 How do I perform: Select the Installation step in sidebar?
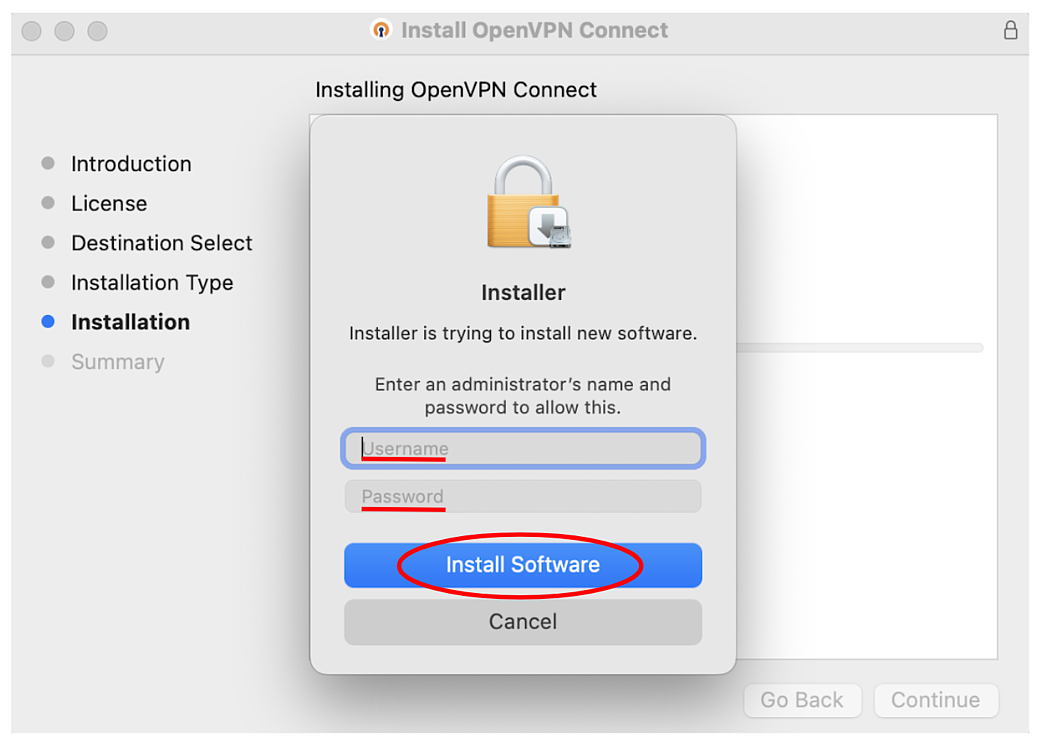130,322
